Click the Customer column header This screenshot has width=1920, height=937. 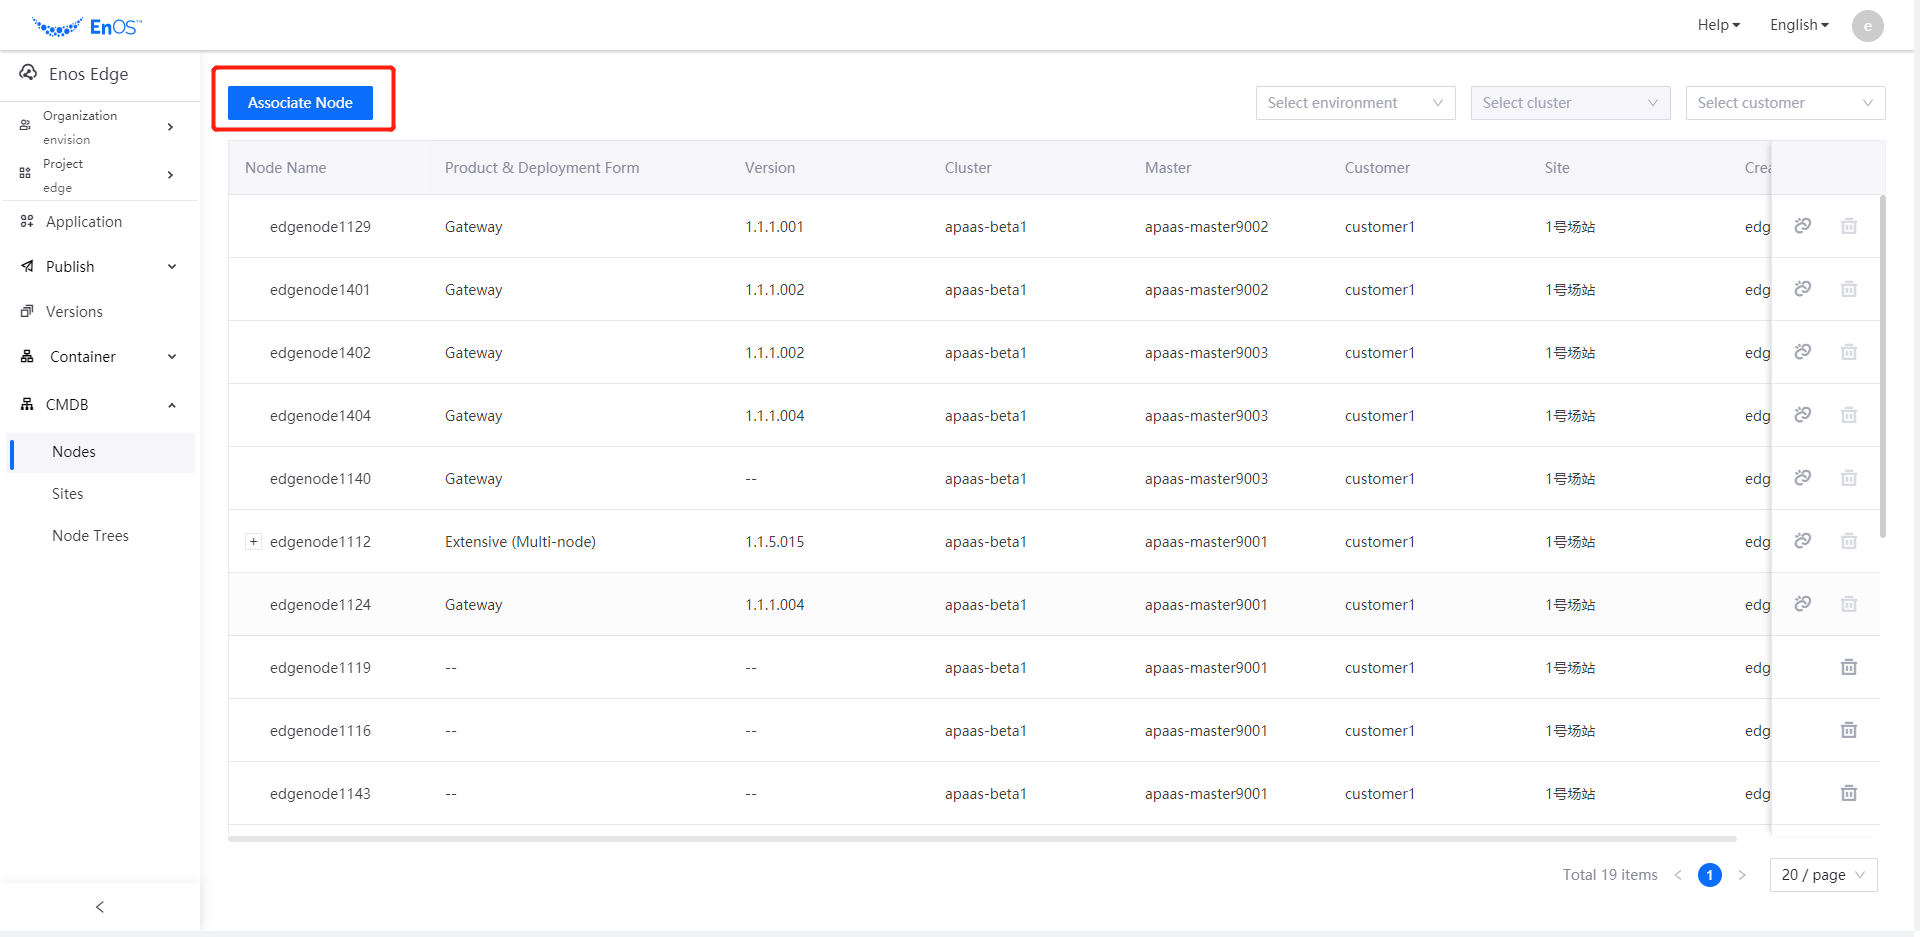coord(1377,168)
